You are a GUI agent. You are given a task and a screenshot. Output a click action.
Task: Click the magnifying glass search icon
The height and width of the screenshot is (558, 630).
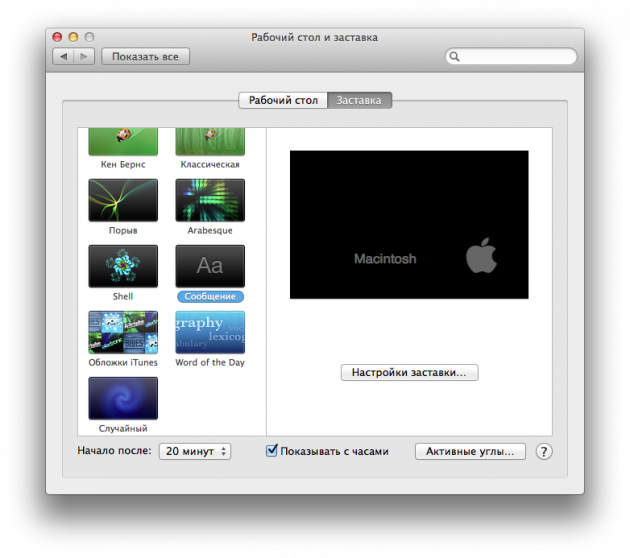[x=454, y=56]
